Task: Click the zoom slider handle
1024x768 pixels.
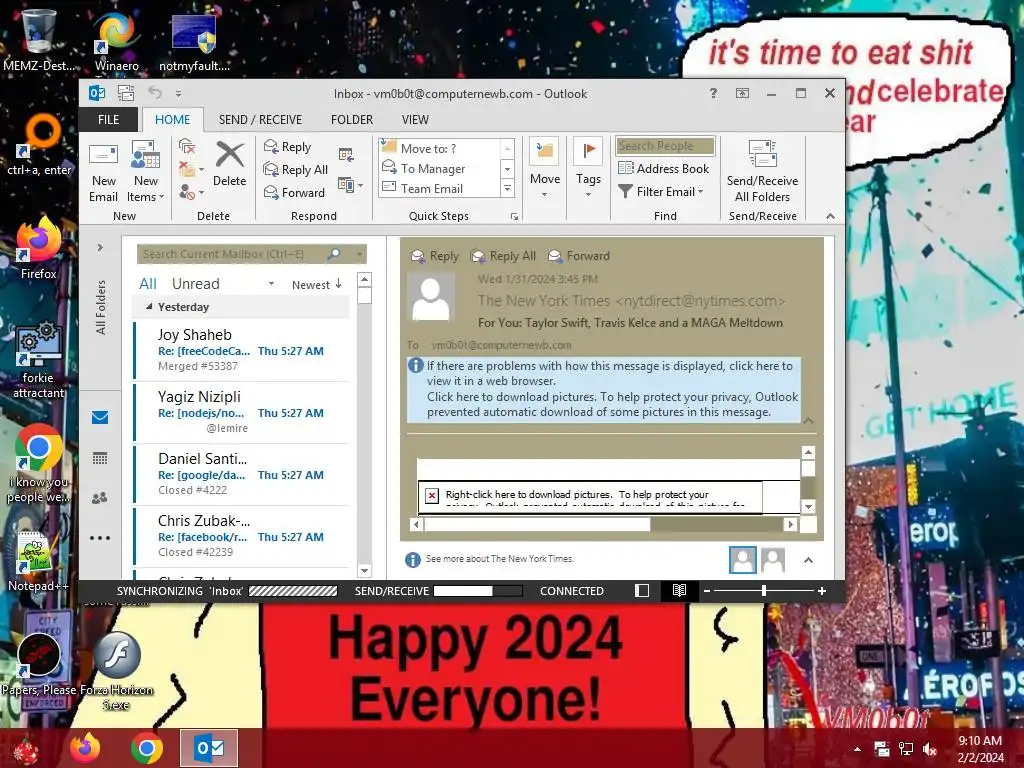Action: tap(763, 590)
